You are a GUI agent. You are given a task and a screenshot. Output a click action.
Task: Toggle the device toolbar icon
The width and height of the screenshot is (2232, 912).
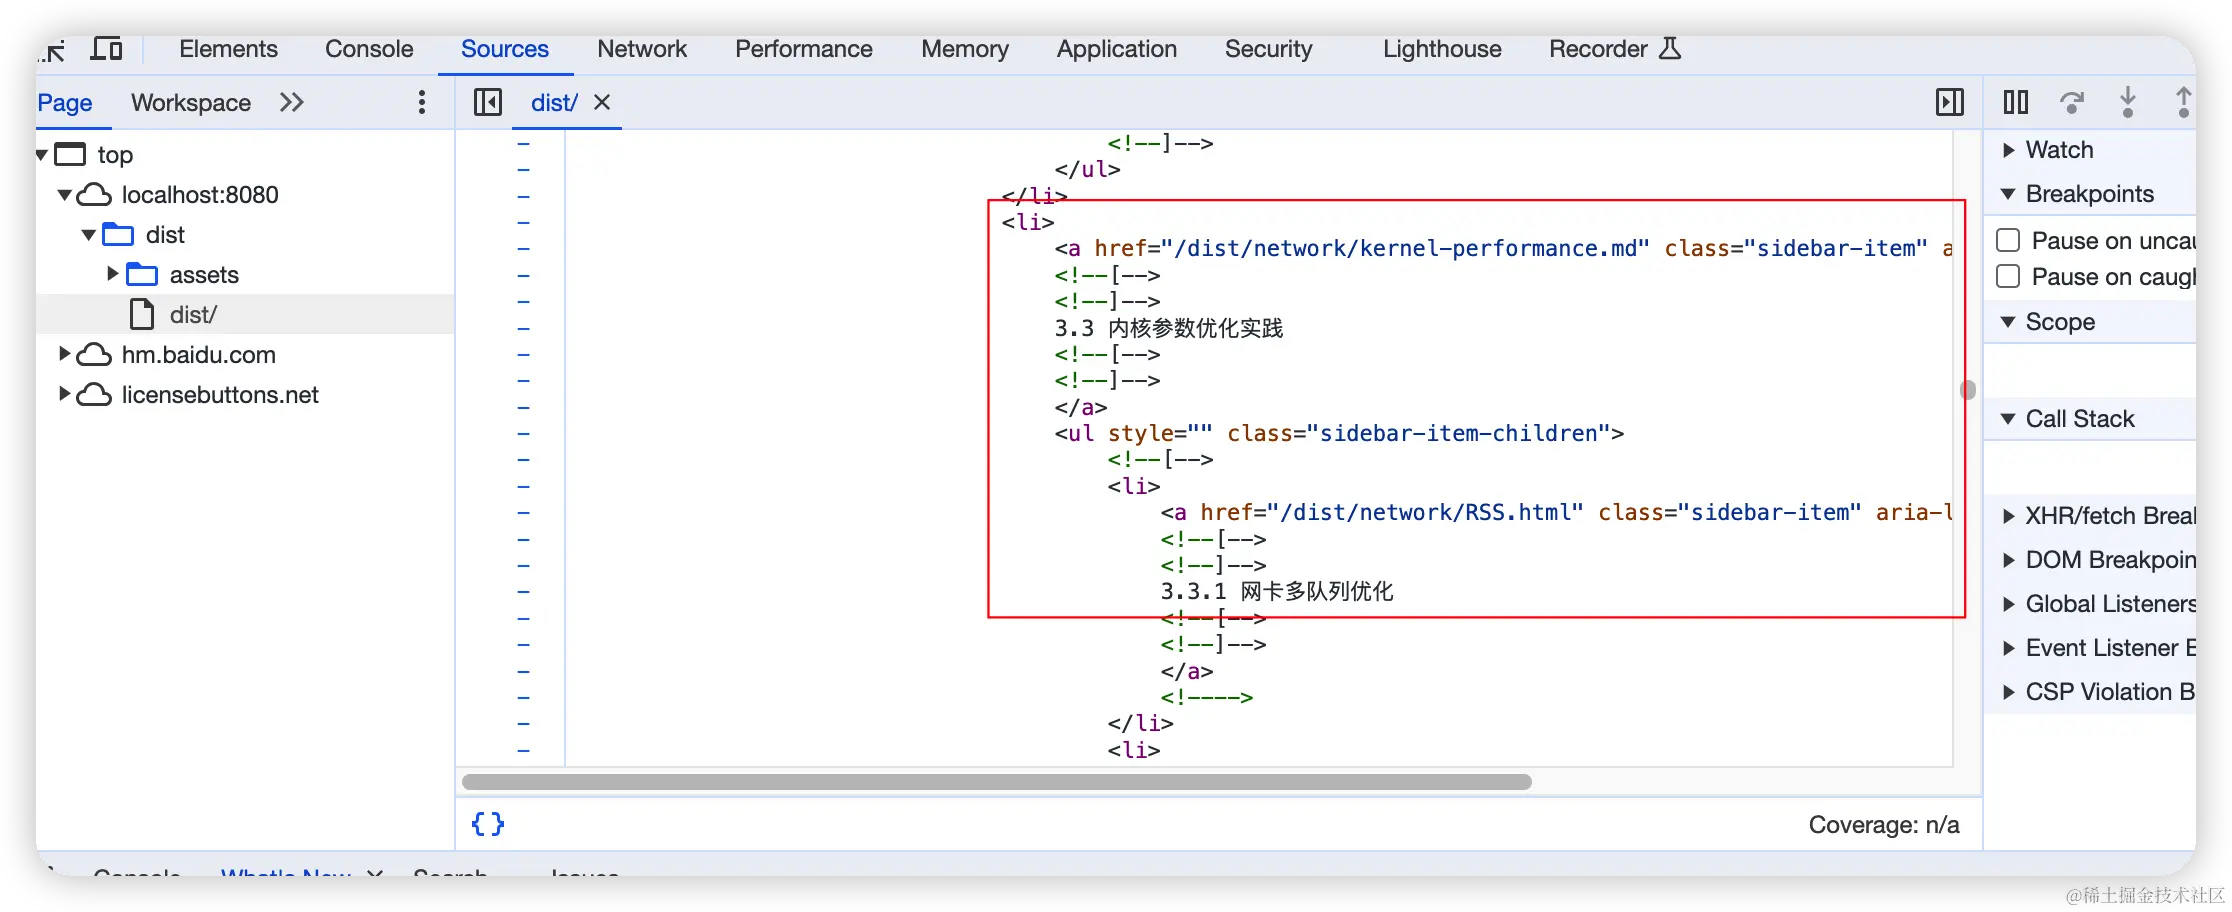pyautogui.click(x=106, y=48)
